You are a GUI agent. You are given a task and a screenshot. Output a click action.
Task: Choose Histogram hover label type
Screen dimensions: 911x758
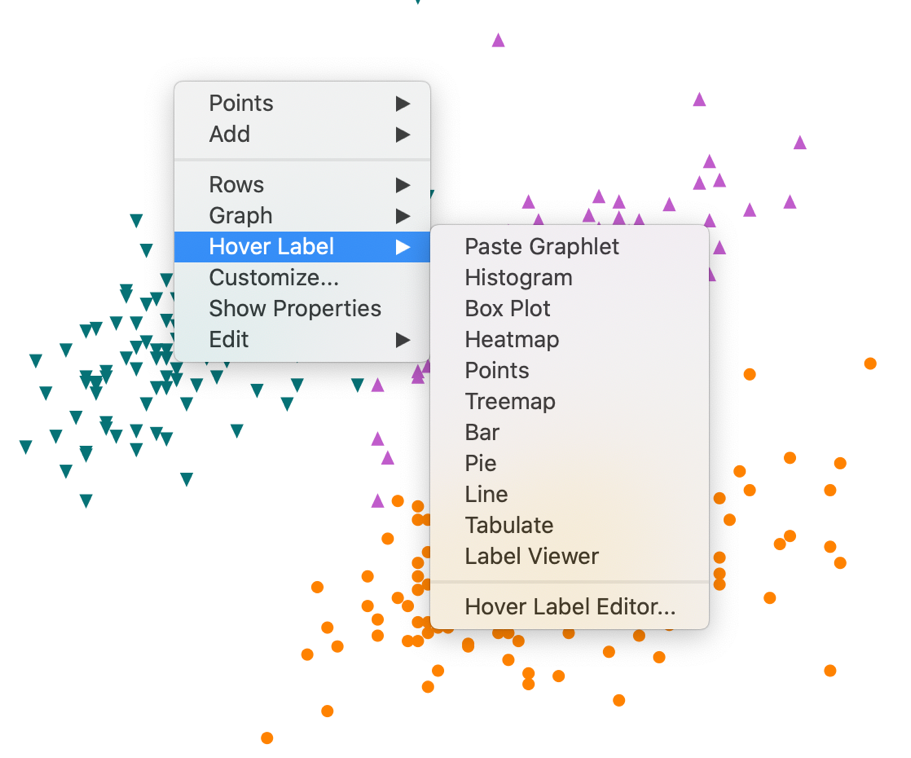click(519, 278)
